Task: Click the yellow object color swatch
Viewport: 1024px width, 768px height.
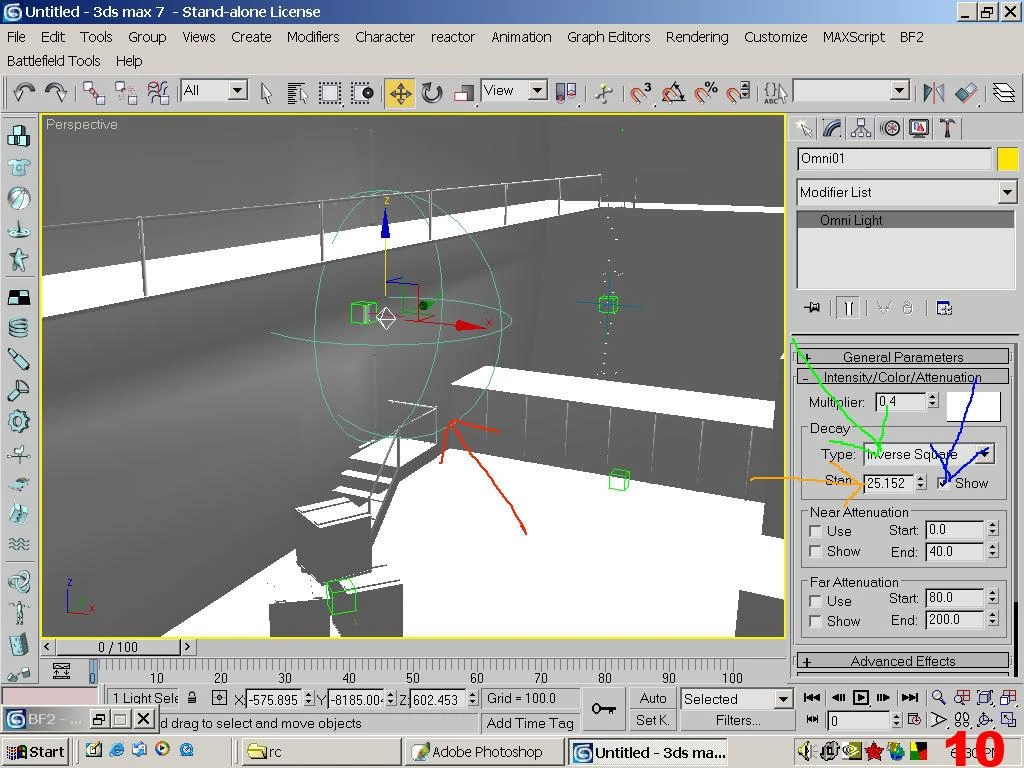Action: [x=1007, y=159]
